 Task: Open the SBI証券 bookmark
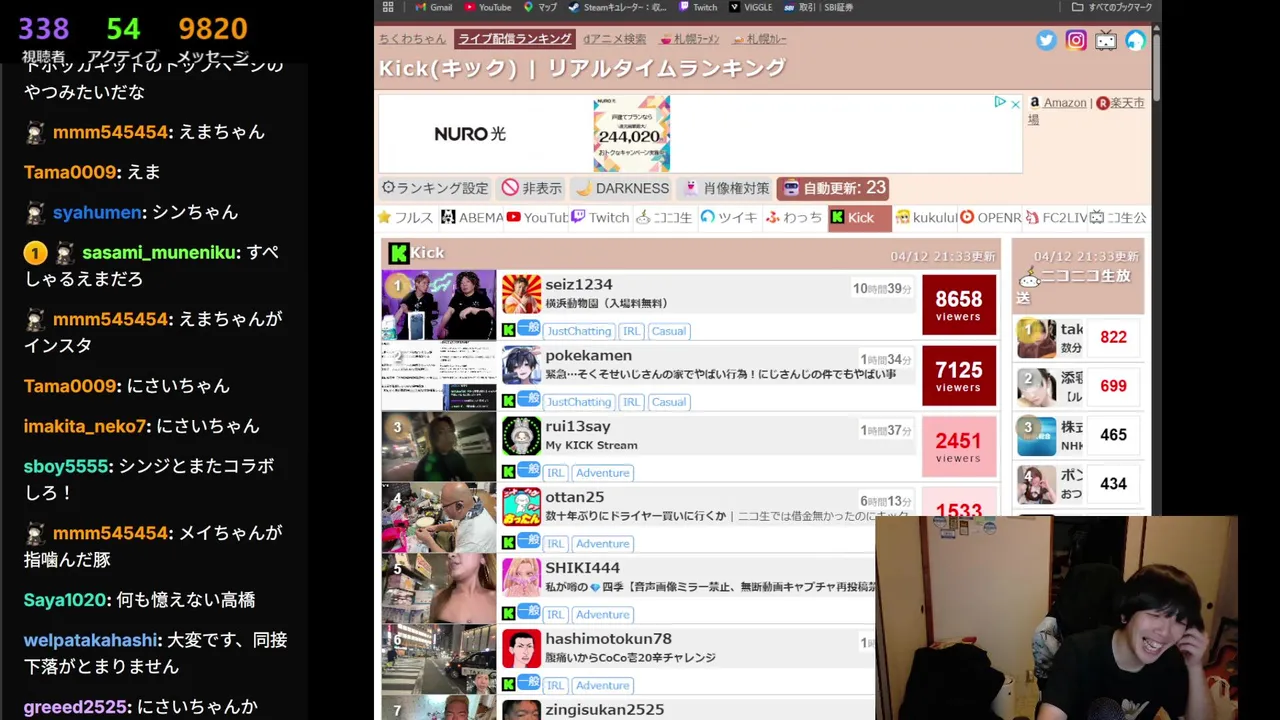pyautogui.click(x=819, y=7)
